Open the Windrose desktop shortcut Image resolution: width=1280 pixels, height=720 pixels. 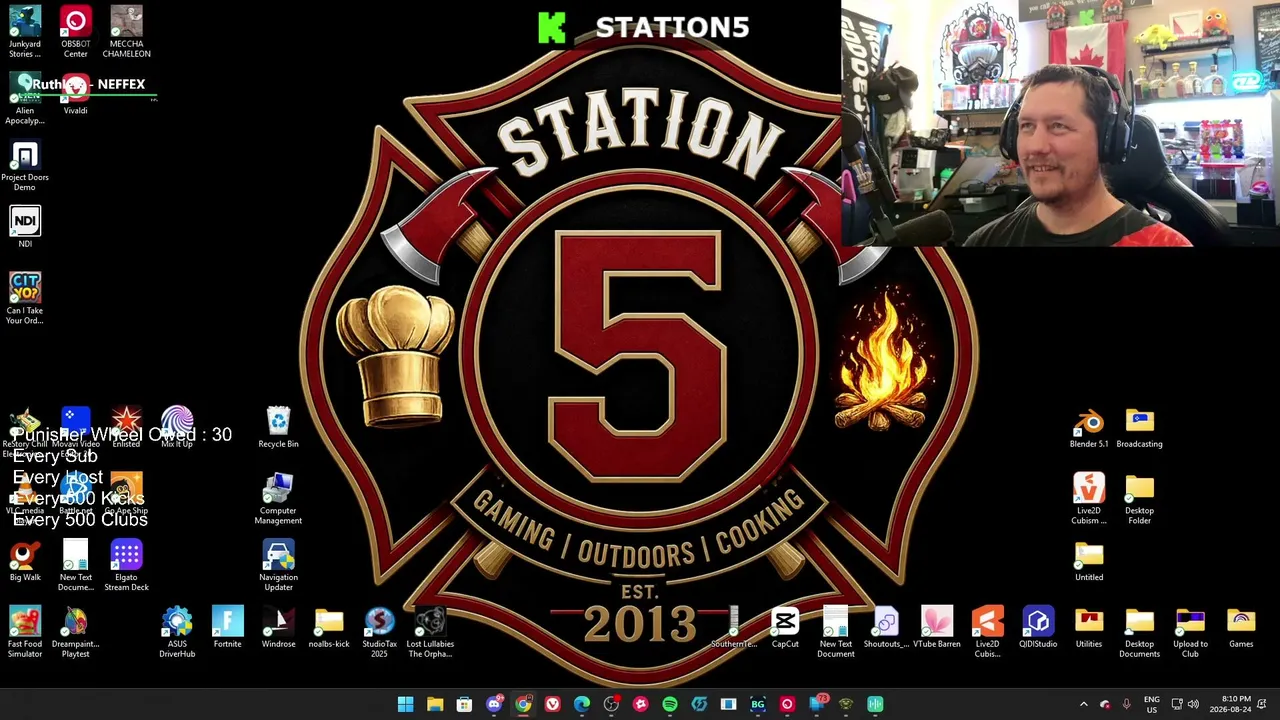pyautogui.click(x=278, y=628)
